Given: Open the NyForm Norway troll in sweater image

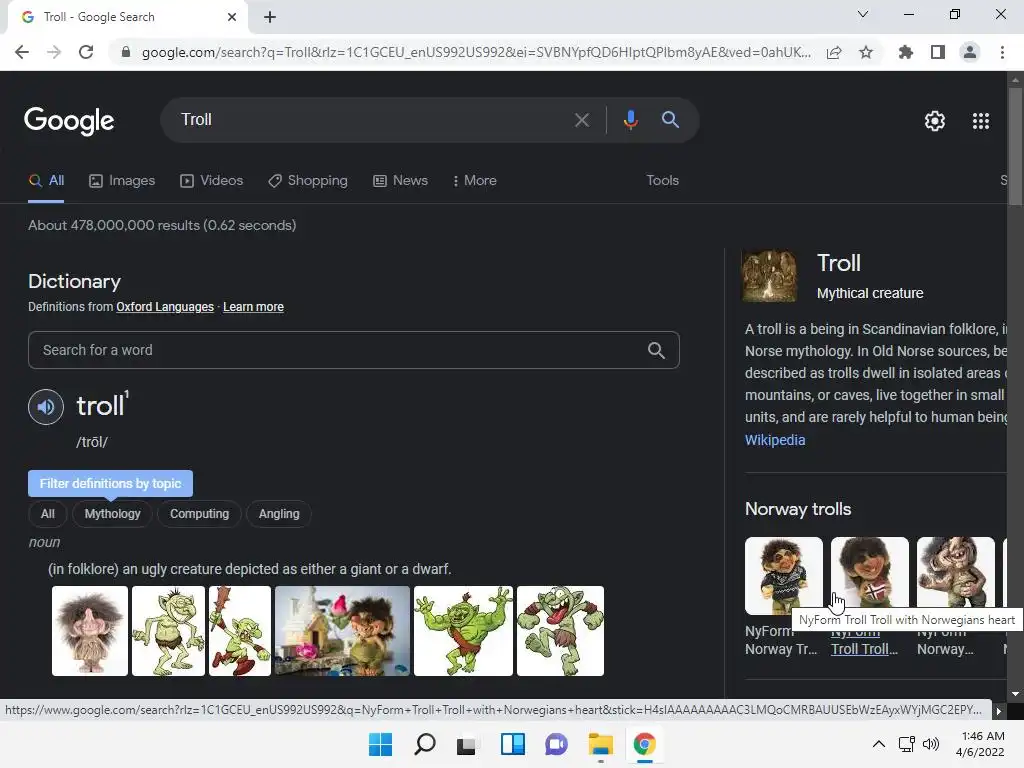Looking at the screenshot, I should [784, 576].
